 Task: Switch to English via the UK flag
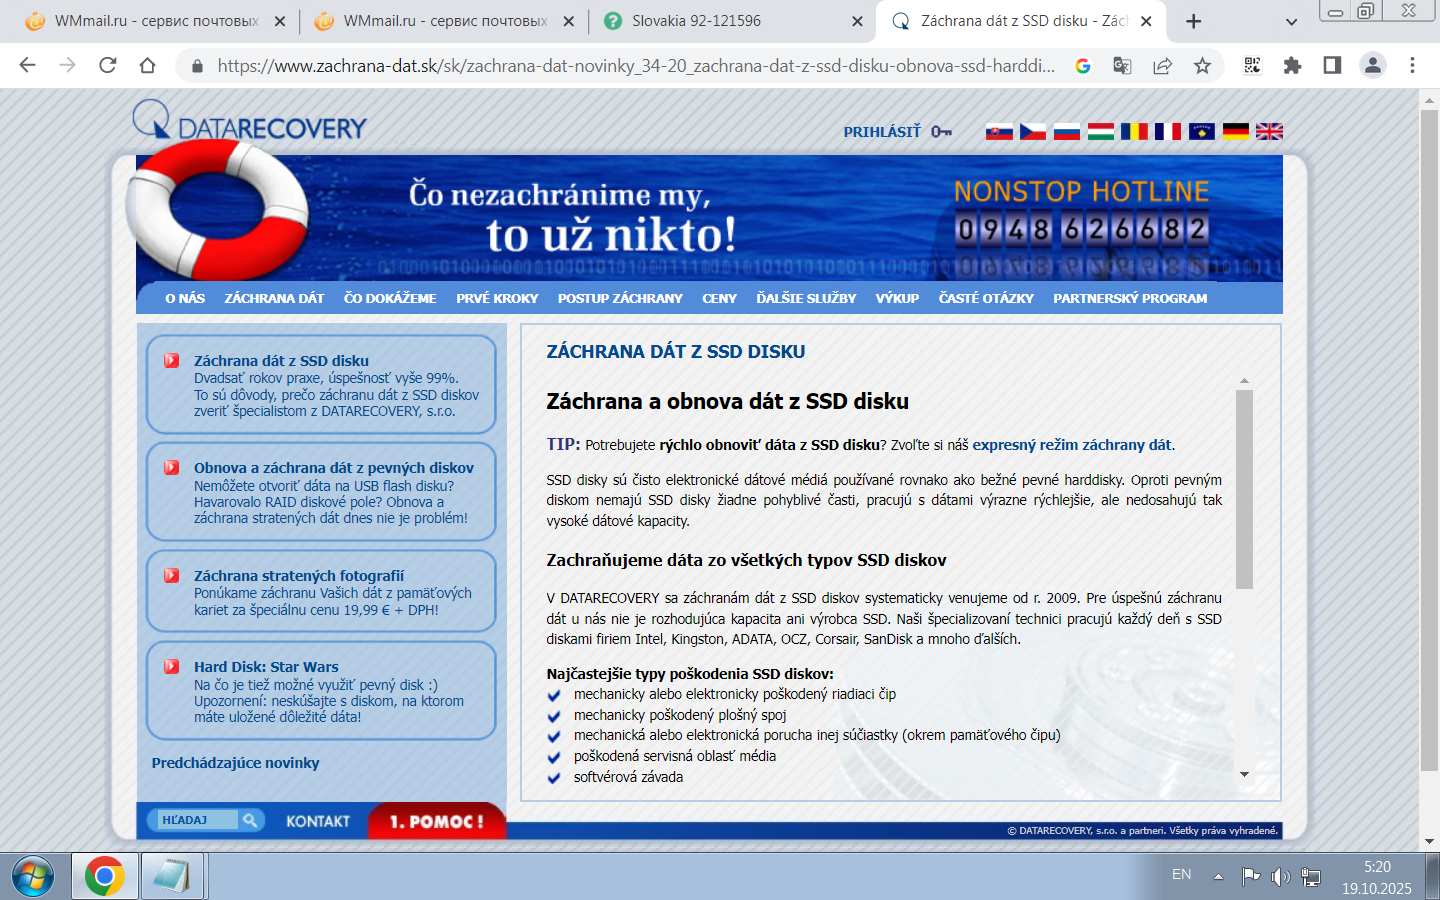coord(1270,131)
